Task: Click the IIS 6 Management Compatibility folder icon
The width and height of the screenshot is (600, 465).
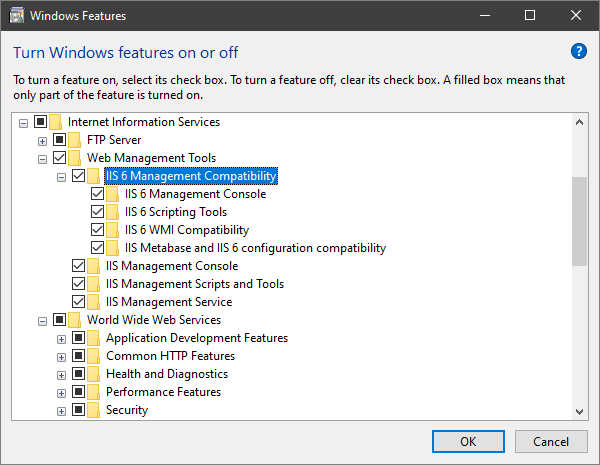Action: [x=94, y=176]
